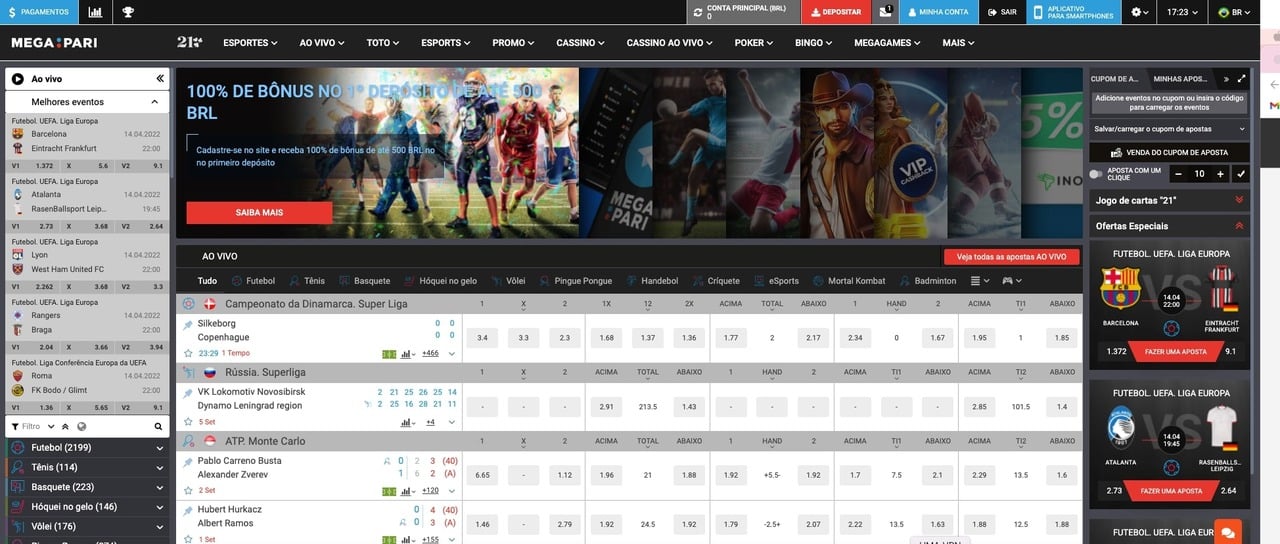1280x544 pixels.
Task: Click Venda do cupom de aposta button
Action: click(1170, 152)
